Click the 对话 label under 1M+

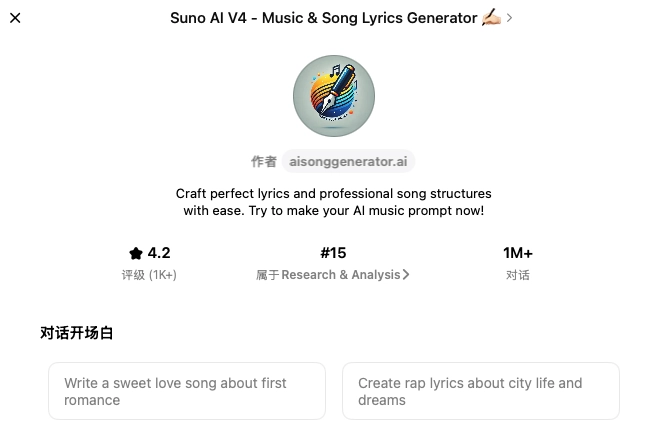pyautogui.click(x=518, y=275)
